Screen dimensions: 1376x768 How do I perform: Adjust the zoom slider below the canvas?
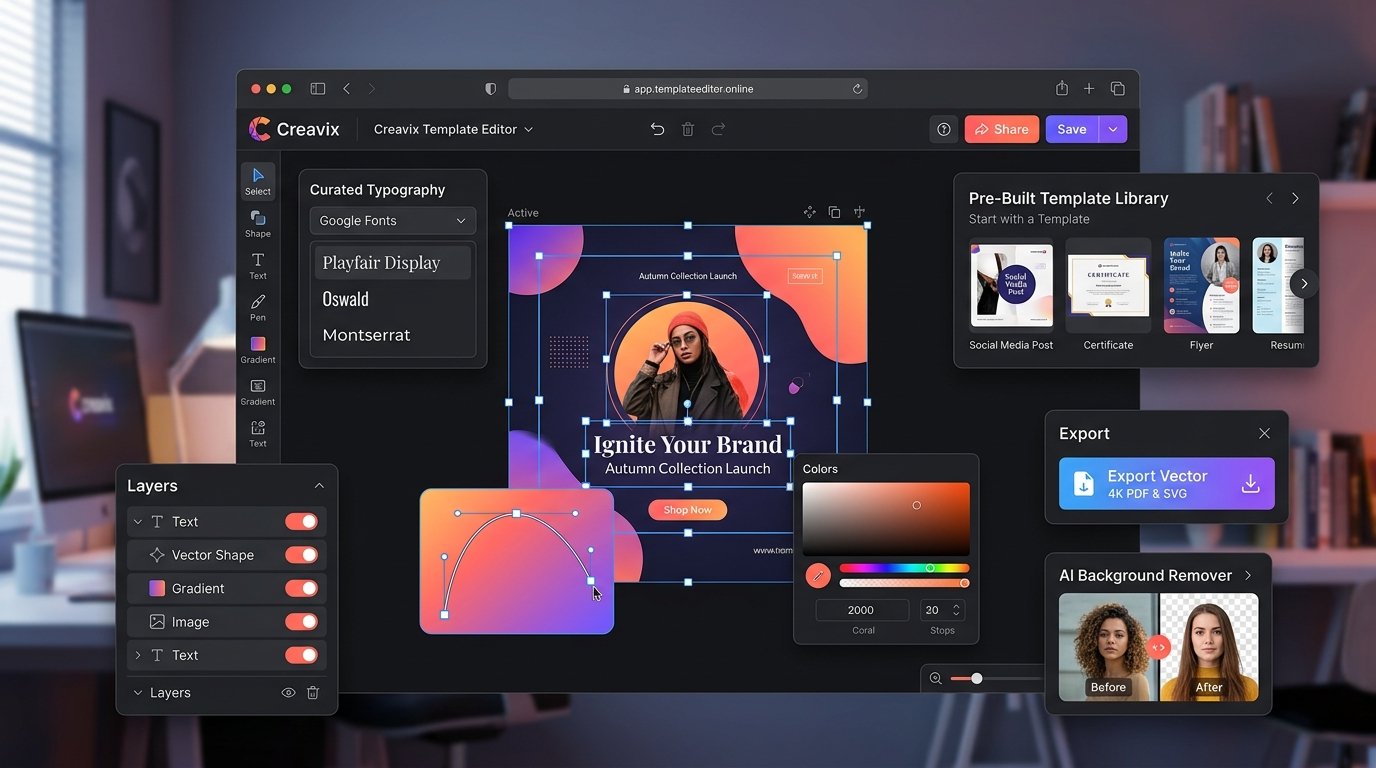pyautogui.click(x=995, y=679)
